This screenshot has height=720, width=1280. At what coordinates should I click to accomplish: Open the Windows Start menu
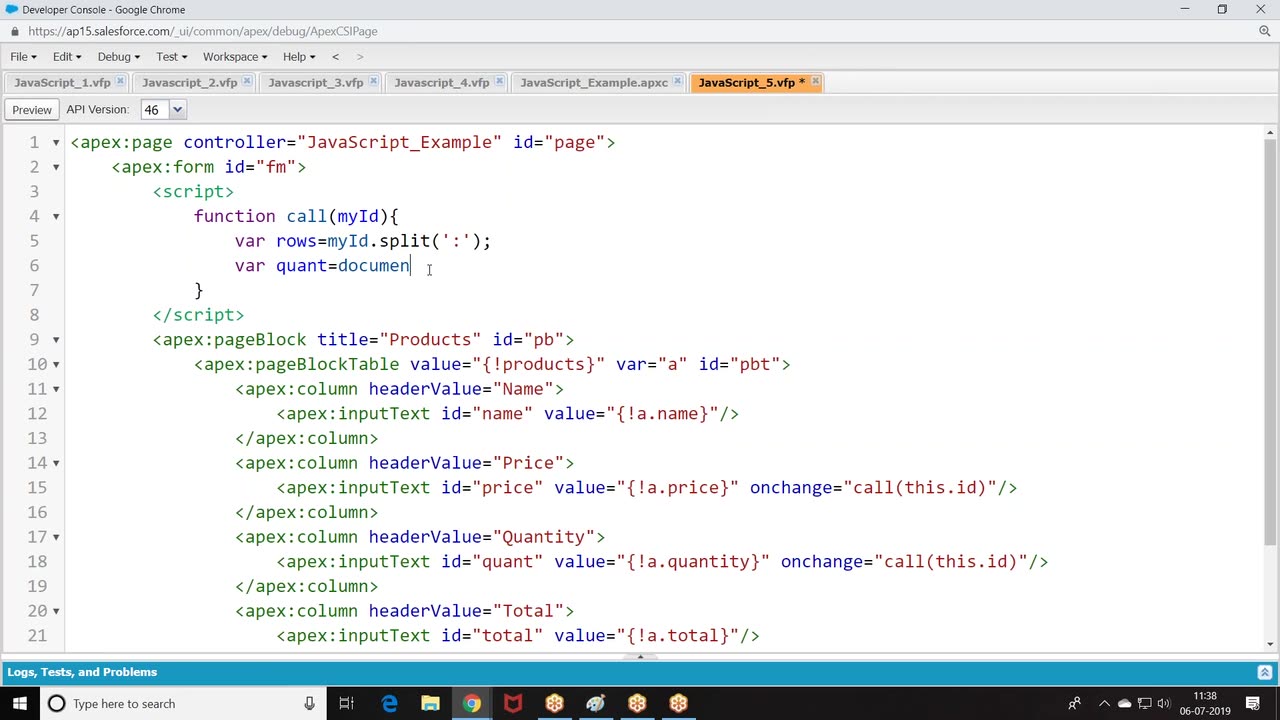click(20, 703)
